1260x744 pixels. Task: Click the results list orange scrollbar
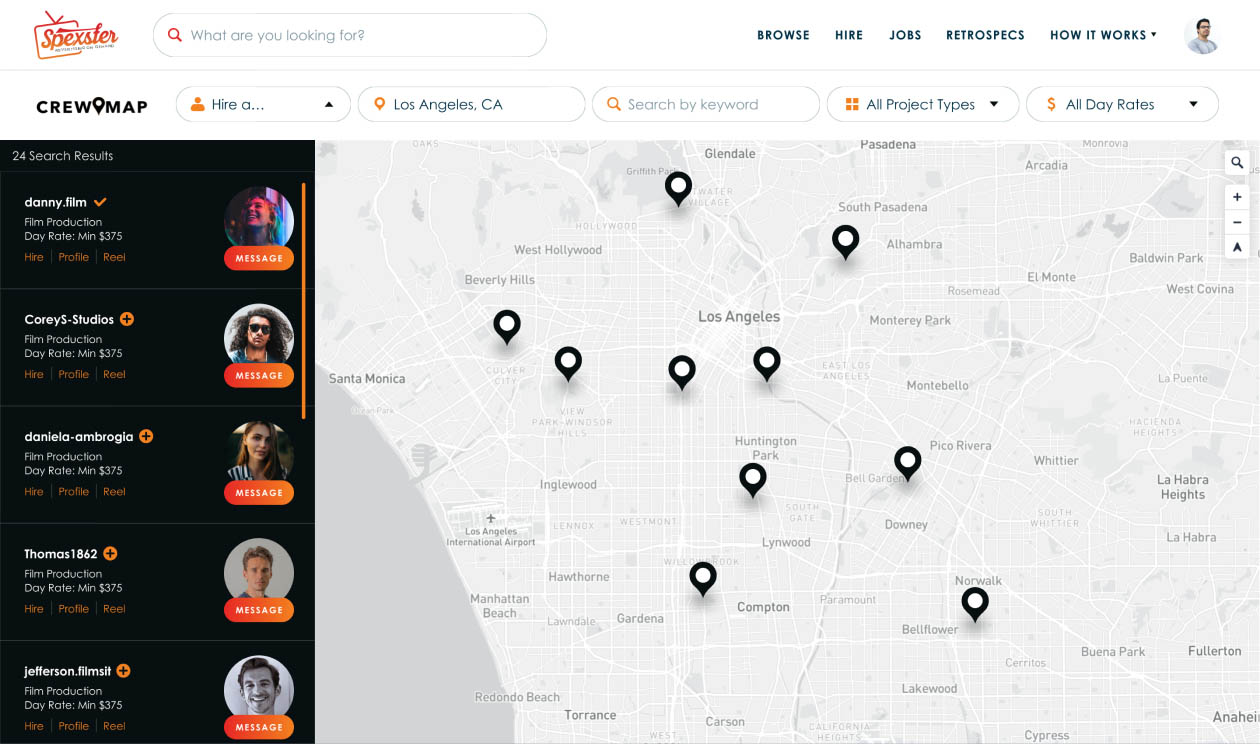pos(303,300)
